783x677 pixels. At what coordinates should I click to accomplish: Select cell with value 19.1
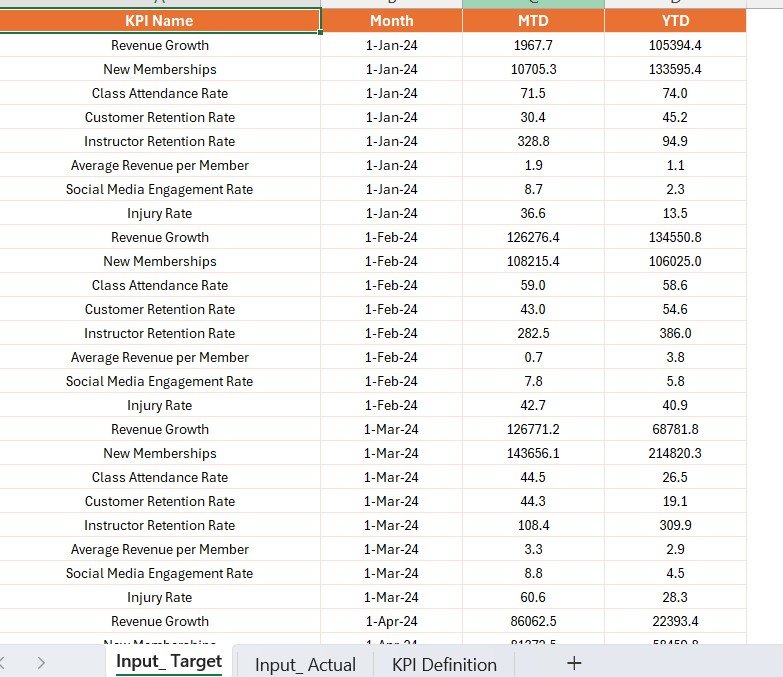[x=675, y=500]
